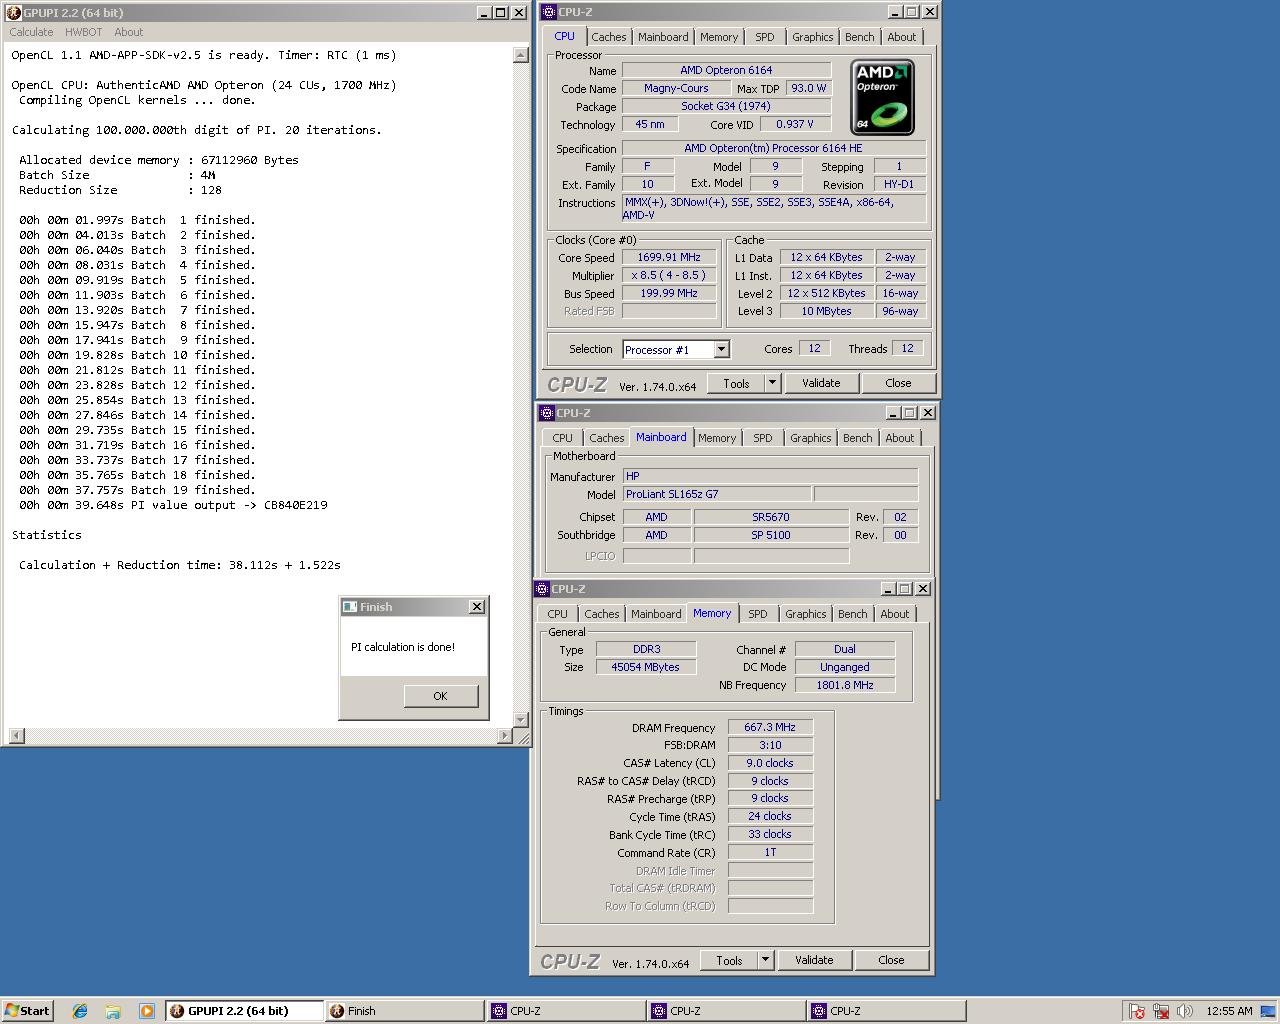Click the processor name field 'AMD Opteron 6164'
Image resolution: width=1280 pixels, height=1024 pixels.
point(726,70)
